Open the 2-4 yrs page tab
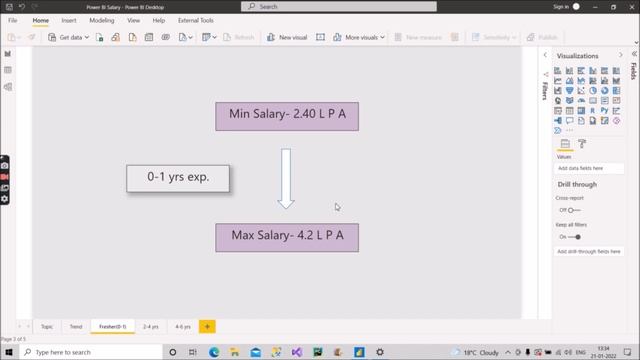This screenshot has height=360, width=640. (x=151, y=327)
